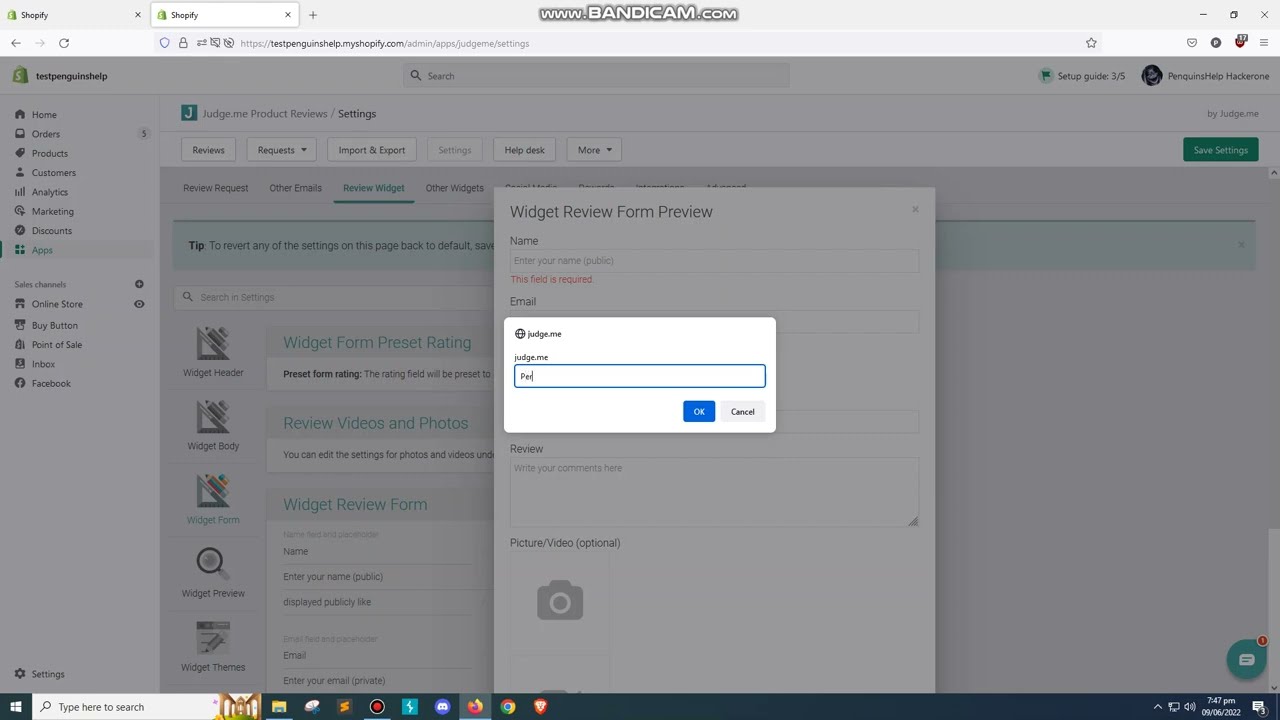Click the Shopify bag logo
The height and width of the screenshot is (720, 1280).
(x=20, y=75)
